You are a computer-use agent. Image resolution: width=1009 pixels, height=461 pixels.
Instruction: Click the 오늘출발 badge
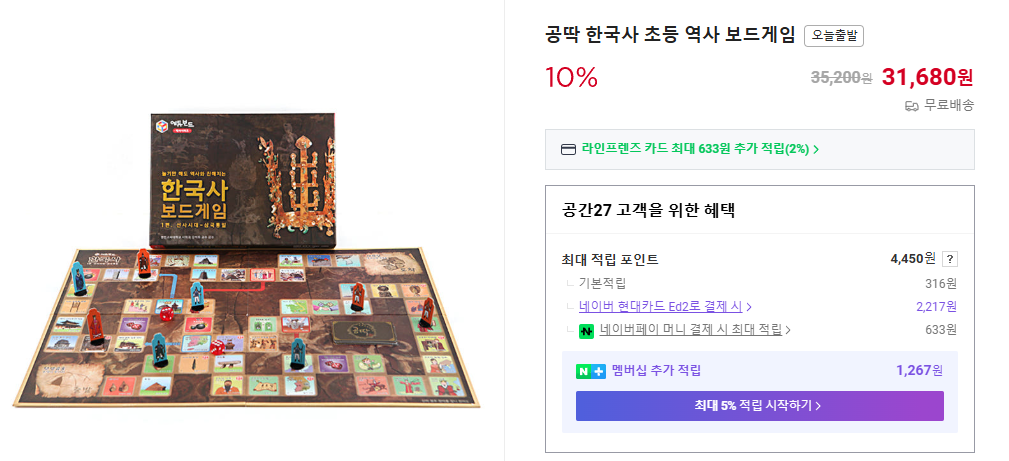[x=834, y=36]
